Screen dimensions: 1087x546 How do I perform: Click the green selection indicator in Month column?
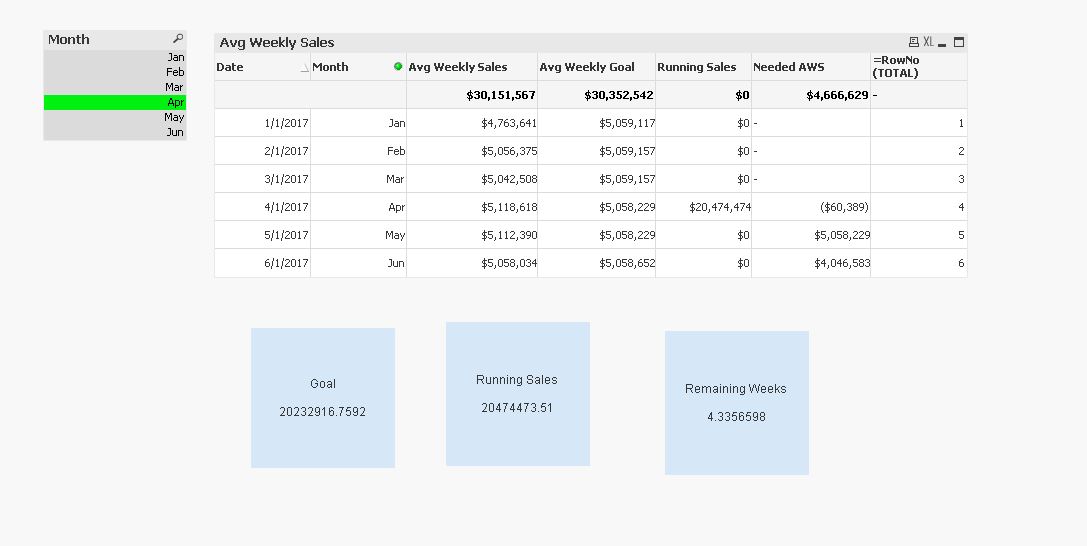tap(398, 67)
